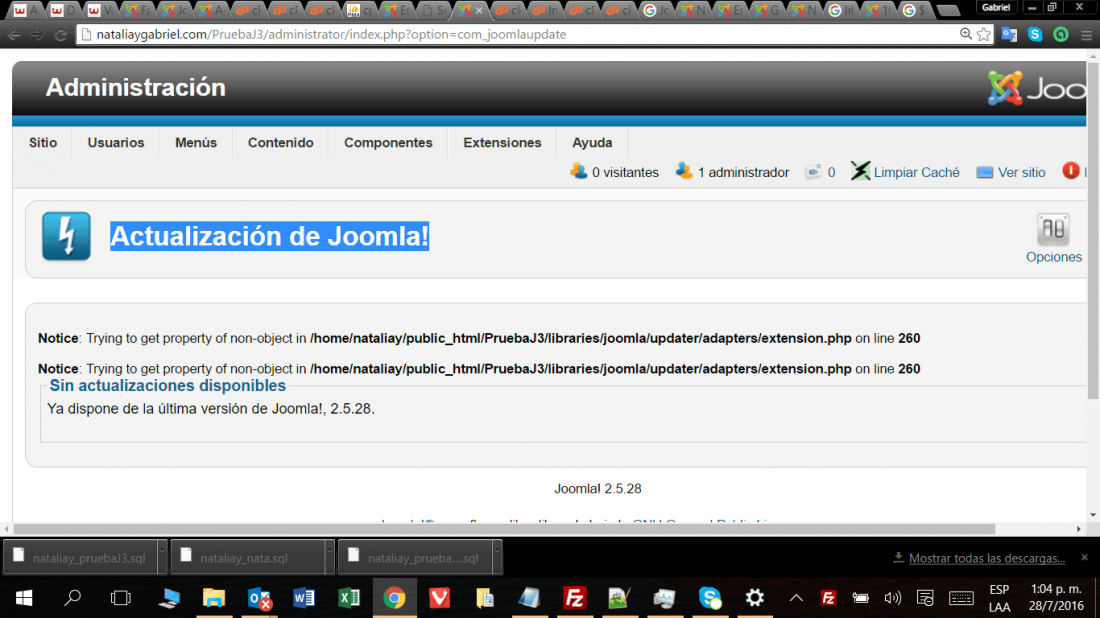Click the vertical page scrollbar
Viewport: 1100px width, 618px height.
click(1093, 231)
